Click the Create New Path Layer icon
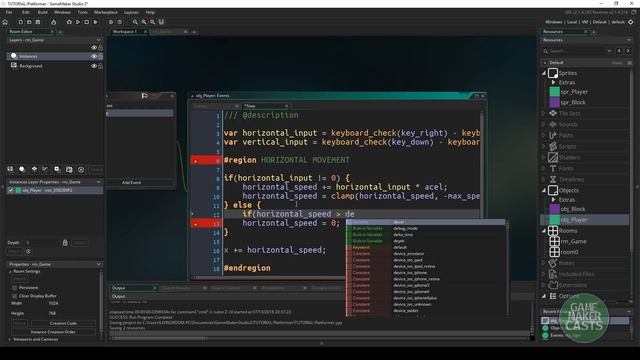640x360 pixels. tap(45, 169)
